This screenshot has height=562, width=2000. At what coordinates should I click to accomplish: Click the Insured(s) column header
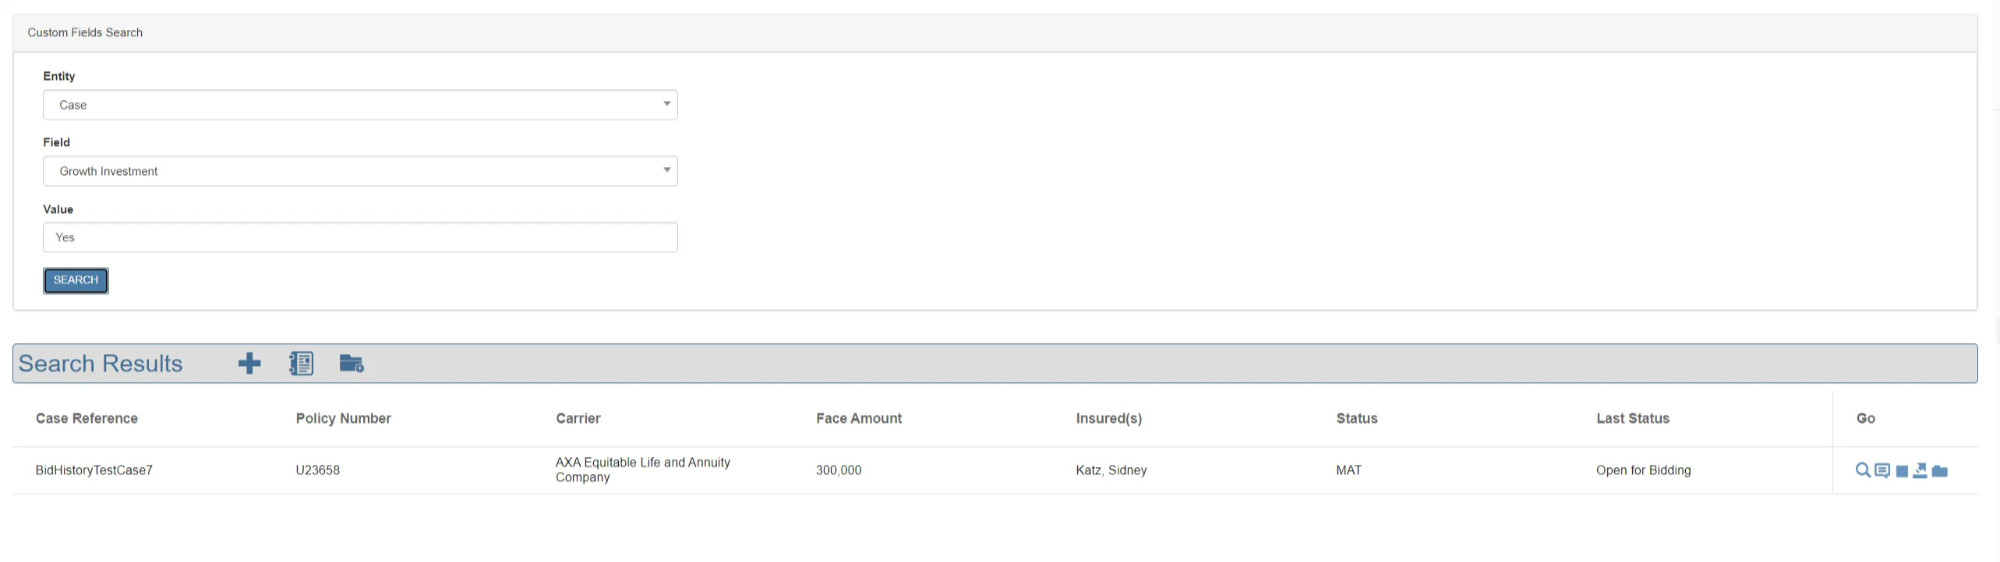(1108, 419)
